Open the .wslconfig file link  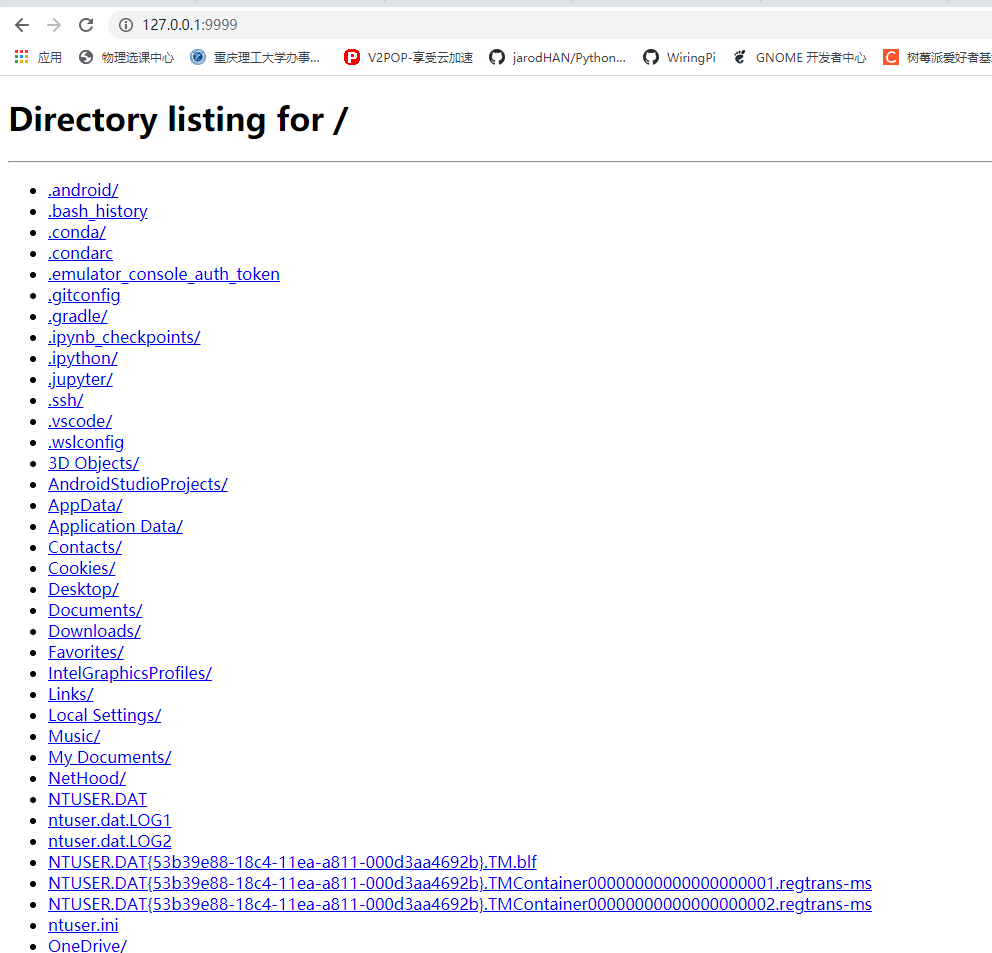(86, 442)
